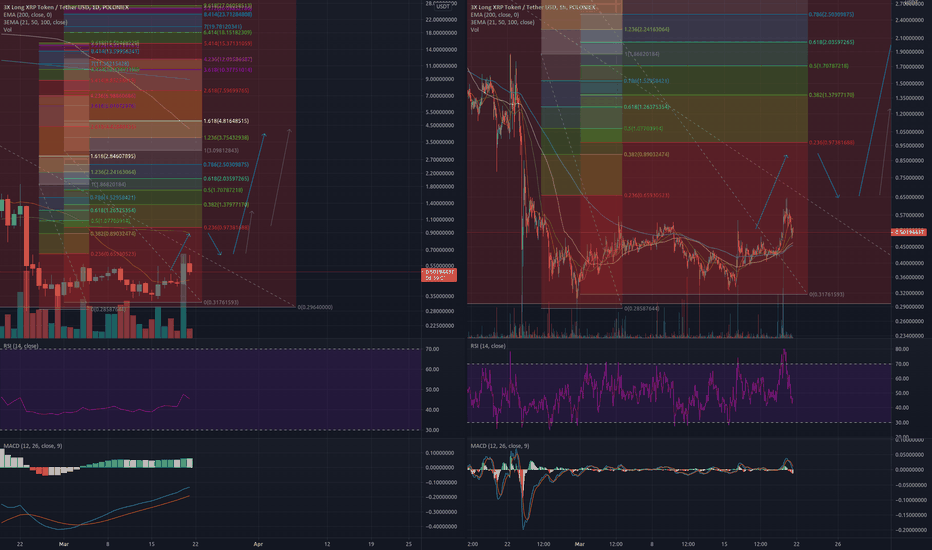Click MACD (12, 26, close, 9) legend on 1h chart

point(500,446)
